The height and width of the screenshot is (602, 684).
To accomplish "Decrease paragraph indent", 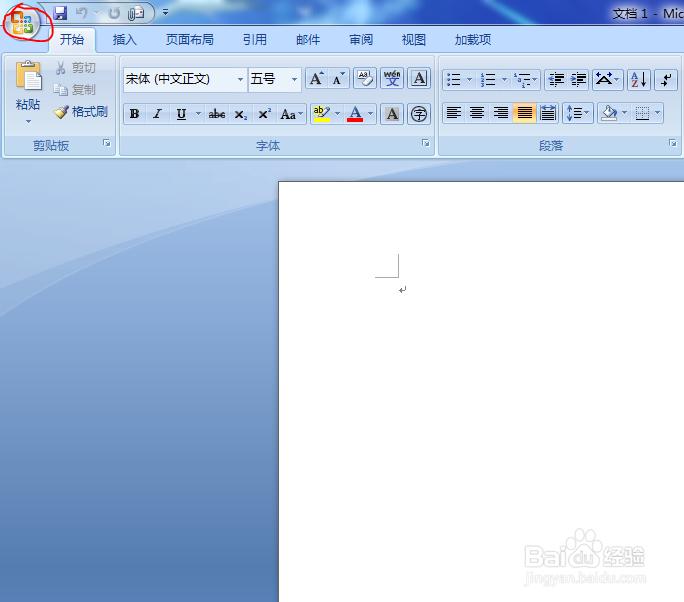I will coord(556,79).
